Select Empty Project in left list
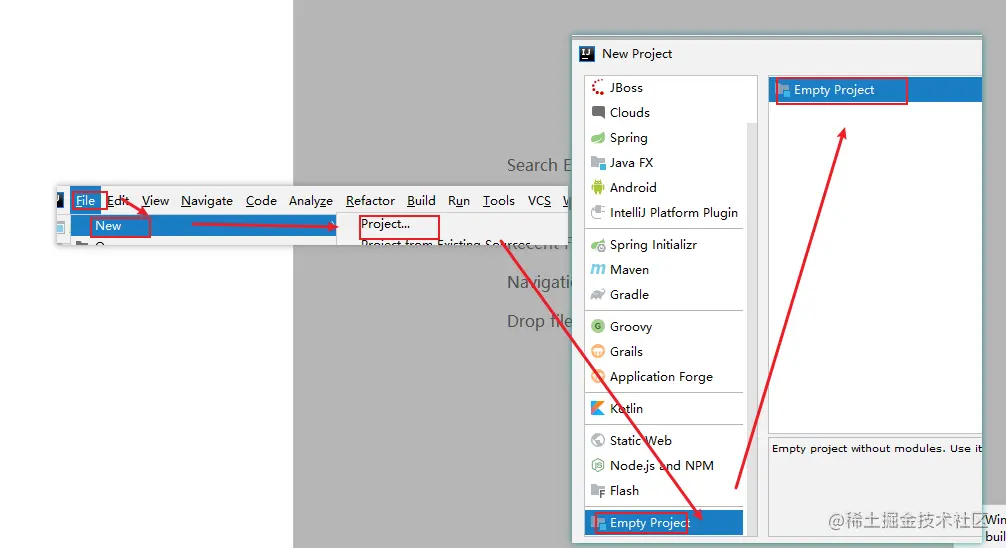The height and width of the screenshot is (548, 1006). 664,523
